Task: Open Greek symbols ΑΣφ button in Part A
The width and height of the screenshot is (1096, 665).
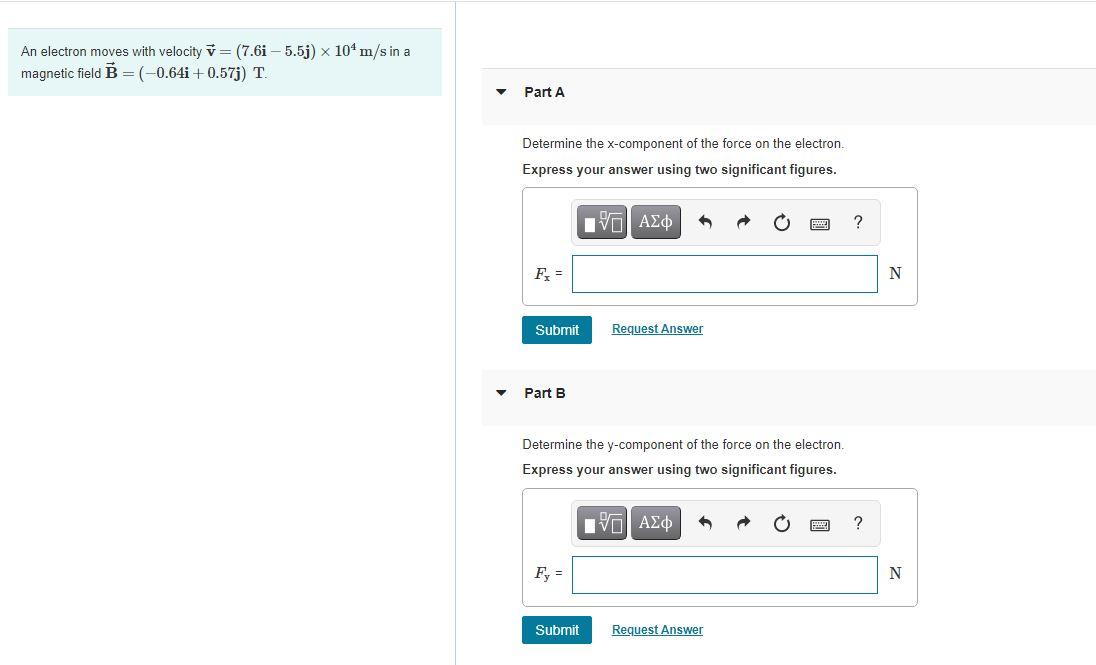Action: pyautogui.click(x=656, y=222)
